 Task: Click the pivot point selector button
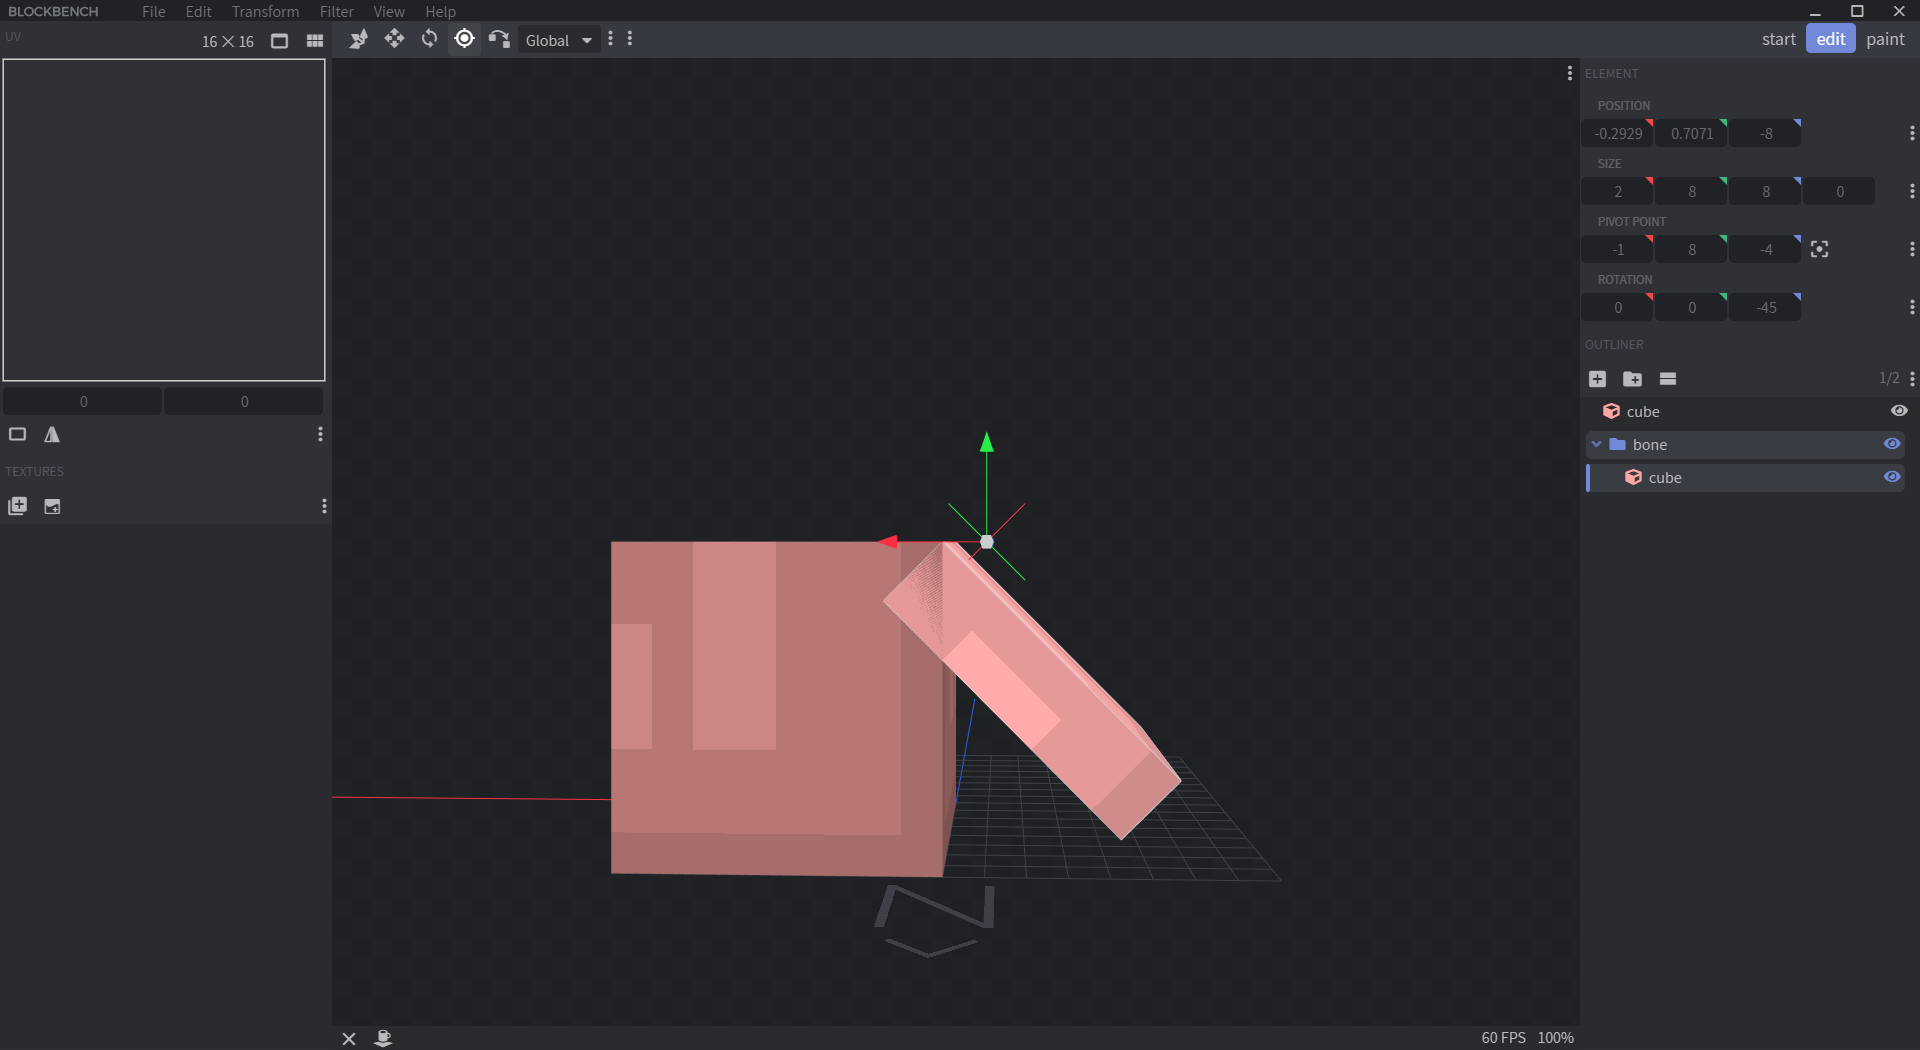click(x=1820, y=248)
